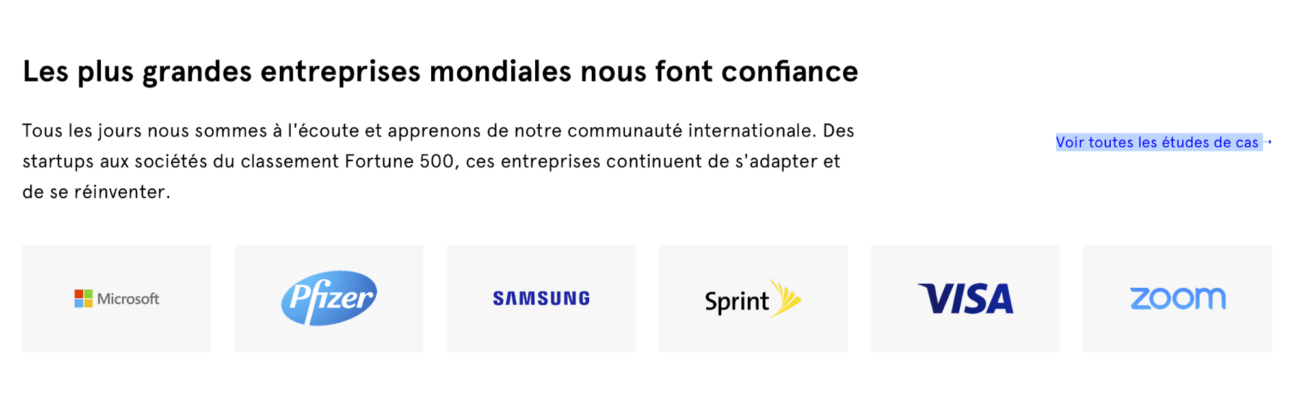This screenshot has width=1300, height=408.
Task: Open the VISA logo card
Action: 965,298
